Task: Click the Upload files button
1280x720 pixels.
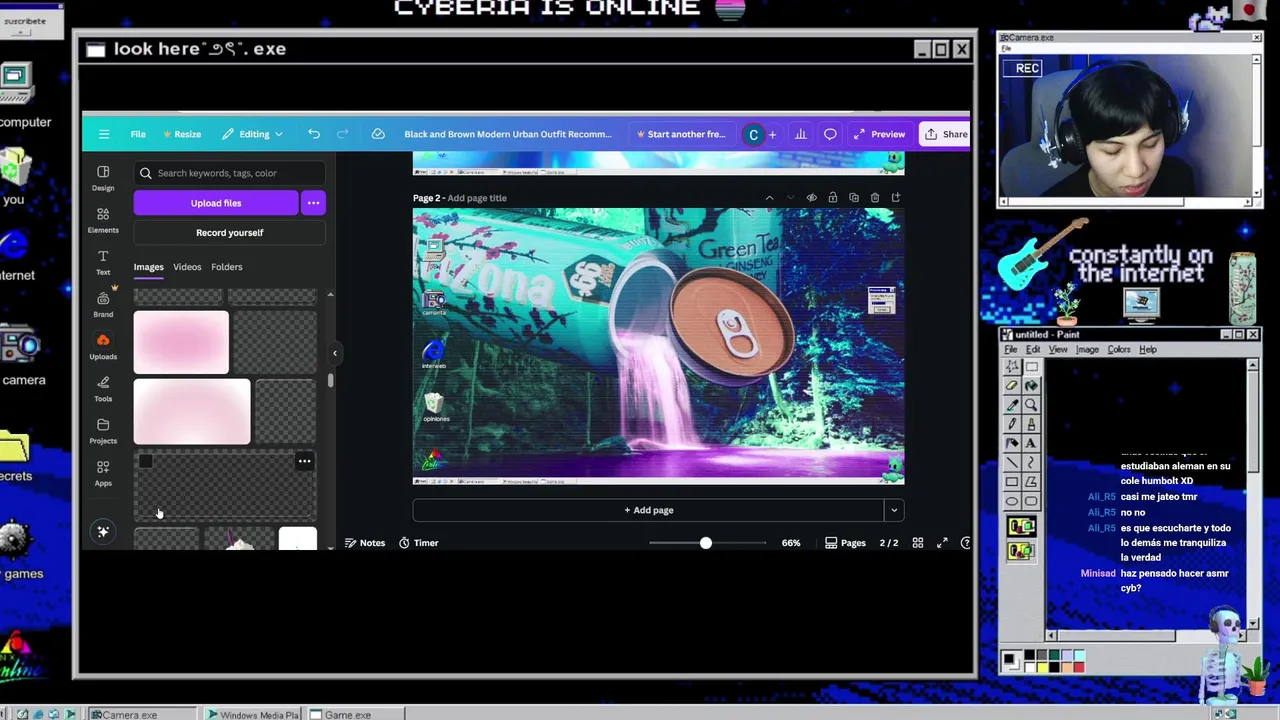Action: [x=216, y=203]
